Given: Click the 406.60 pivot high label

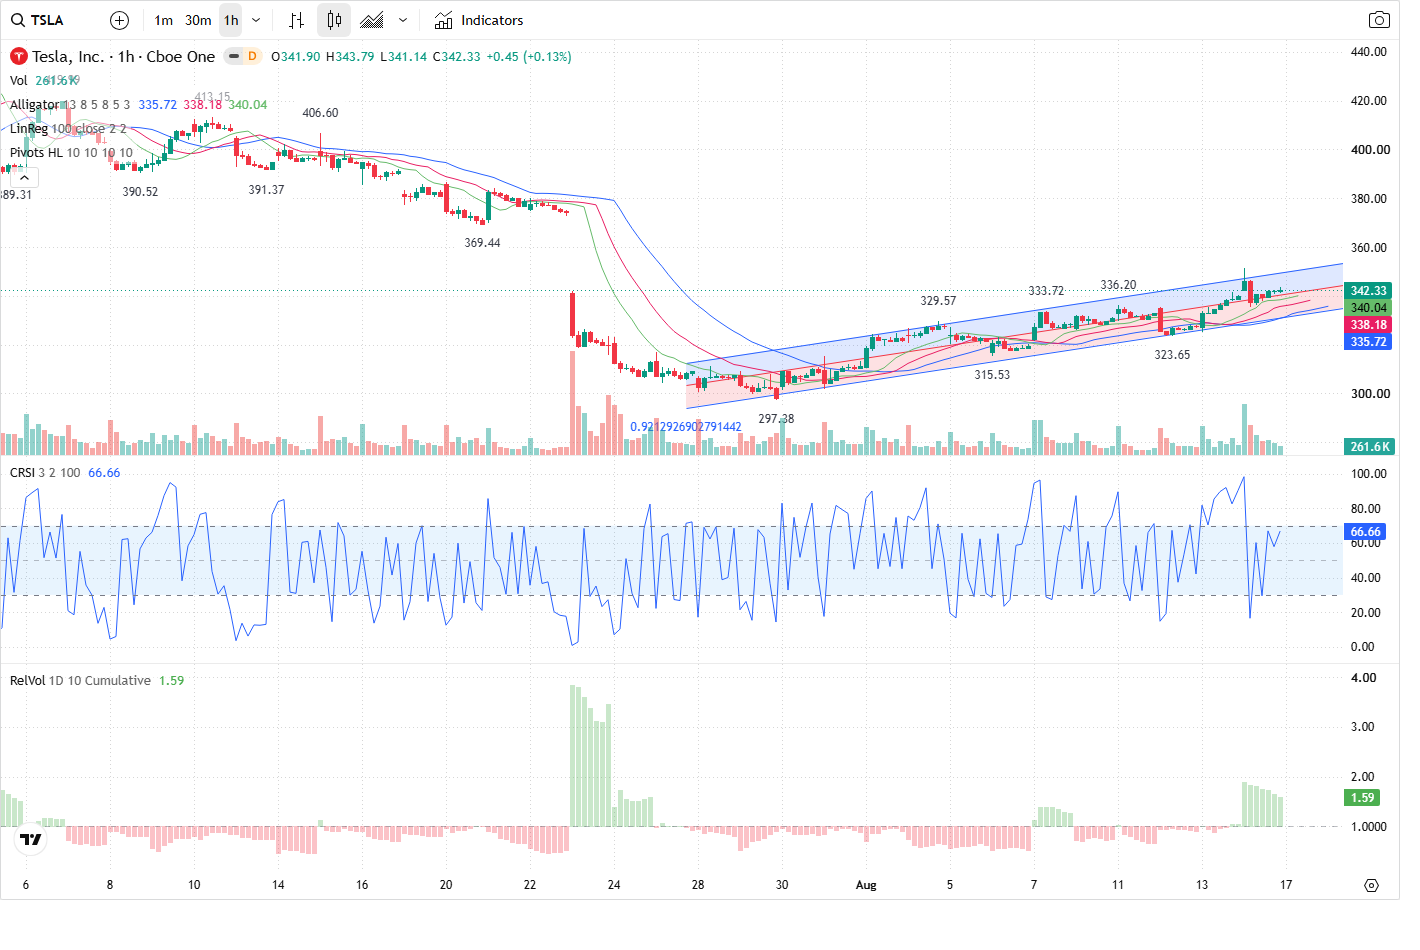Looking at the screenshot, I should pos(320,113).
